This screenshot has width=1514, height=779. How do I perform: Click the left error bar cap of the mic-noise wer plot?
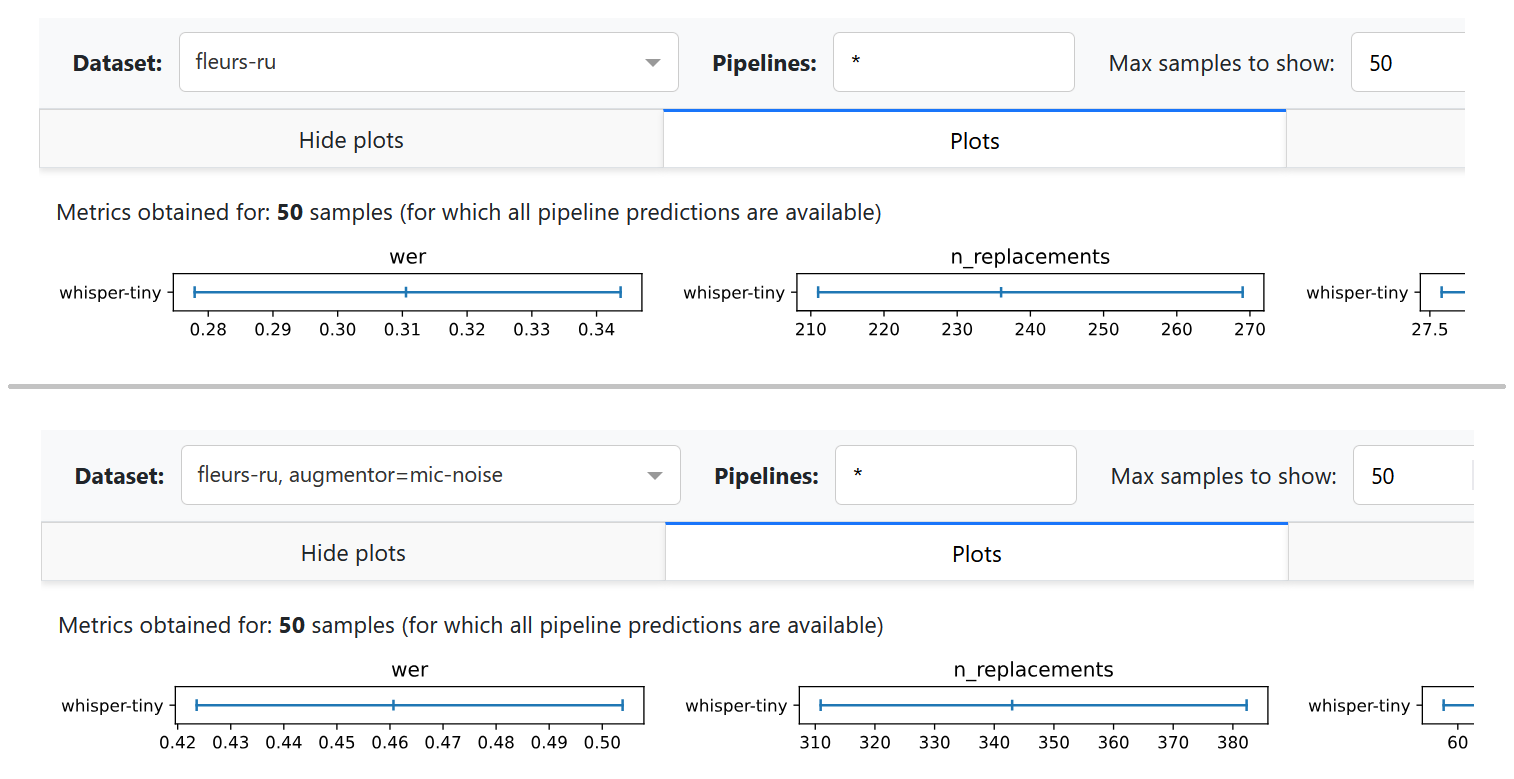tap(197, 705)
